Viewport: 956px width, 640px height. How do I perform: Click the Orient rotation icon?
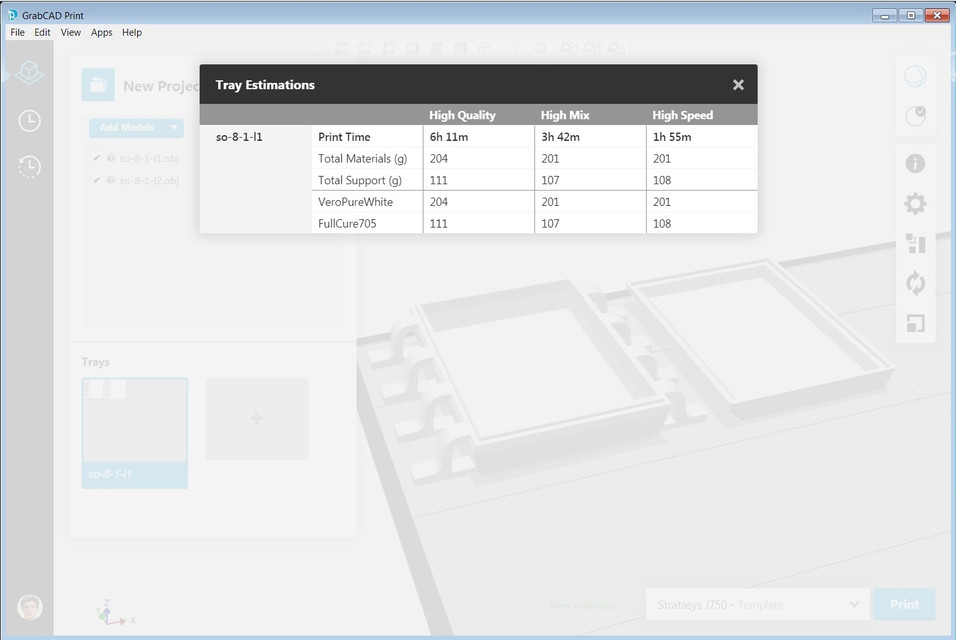point(914,283)
